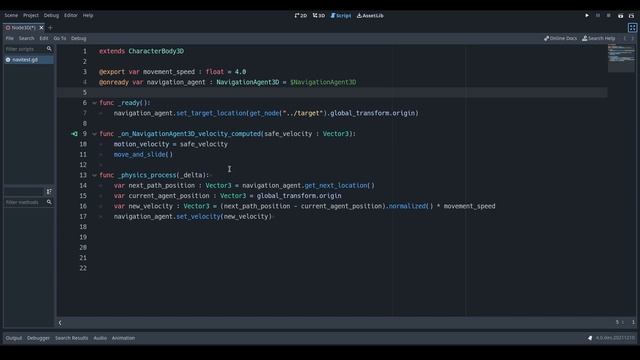Stop the running project
640x360 pixels.
(609, 16)
